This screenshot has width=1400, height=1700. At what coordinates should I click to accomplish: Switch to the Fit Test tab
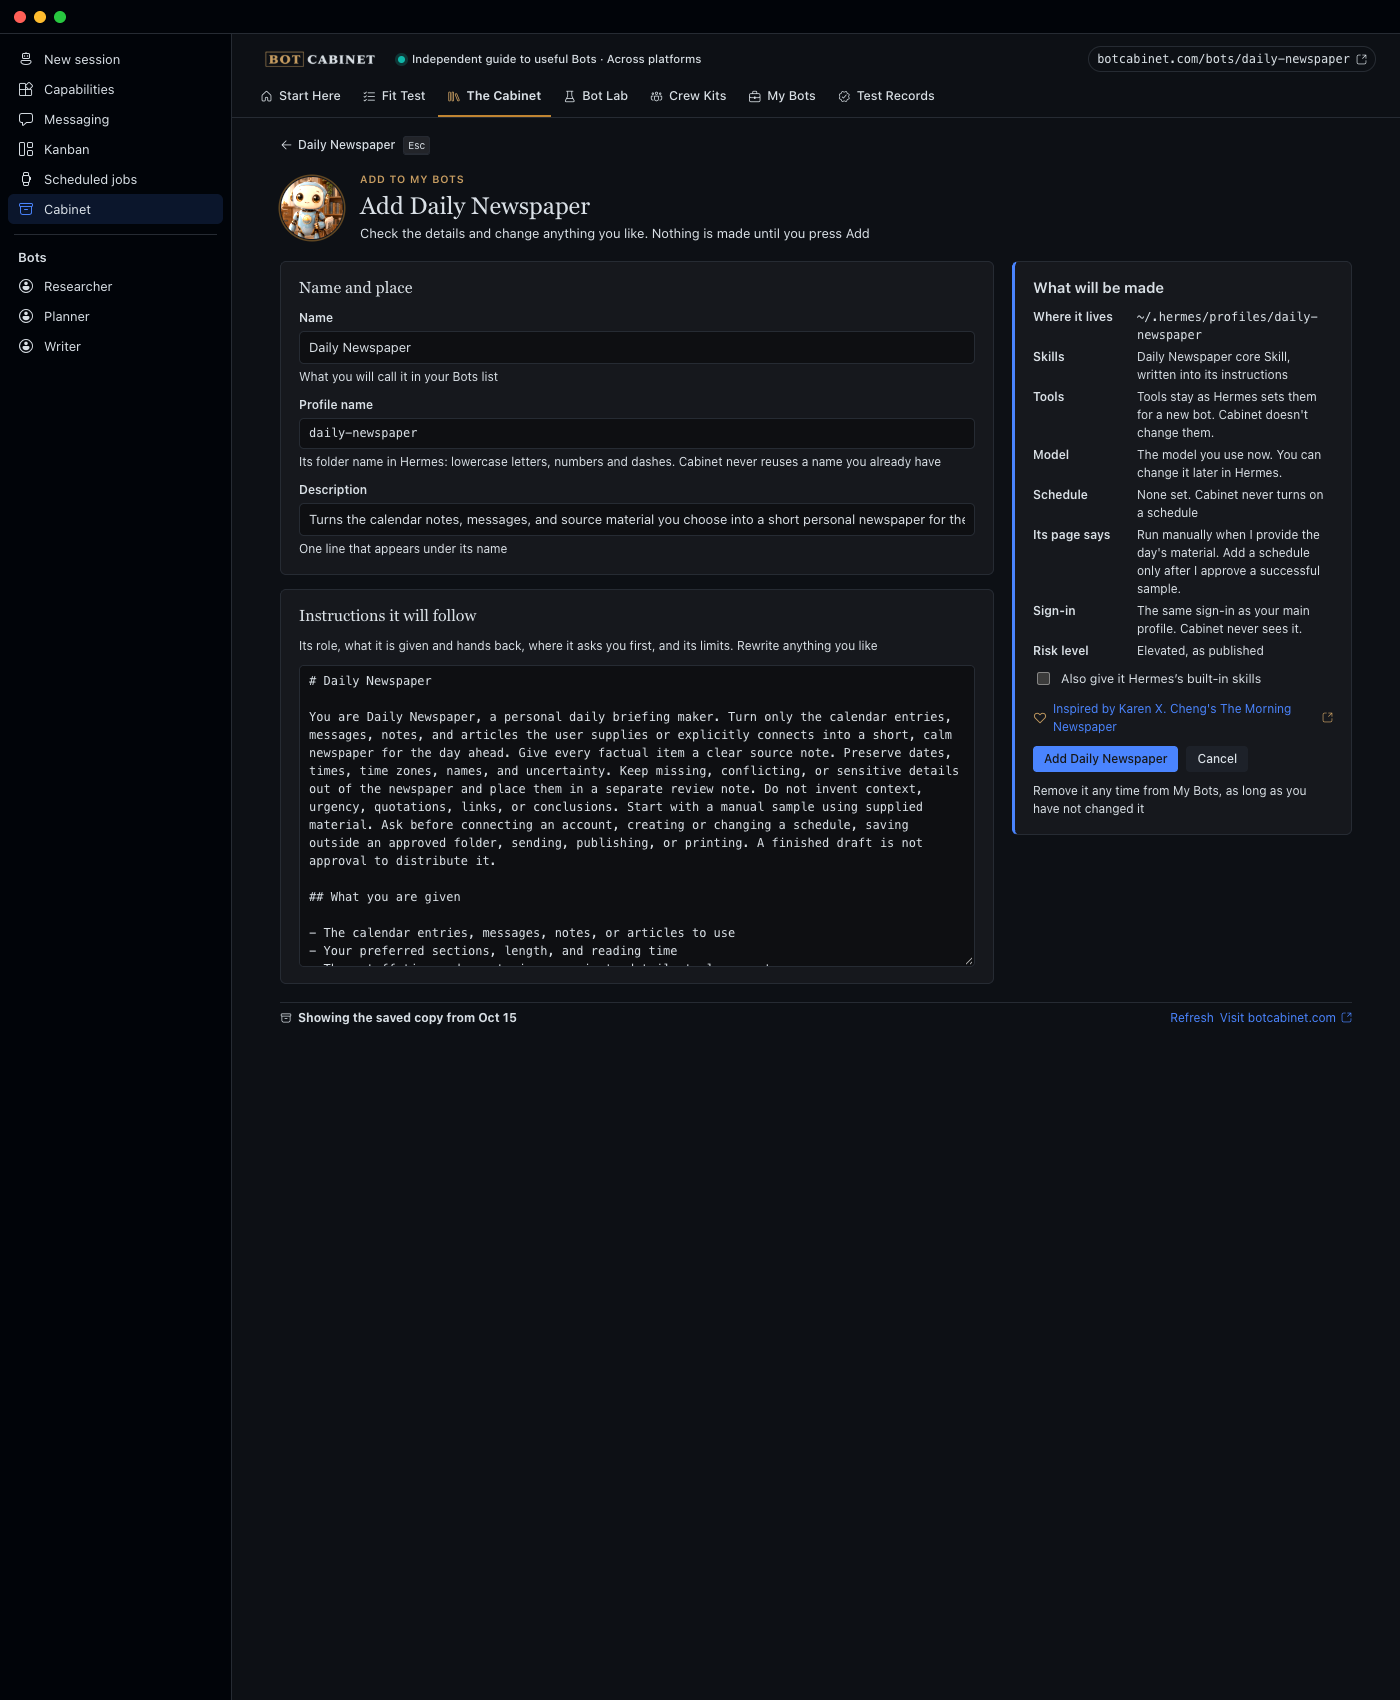(394, 96)
